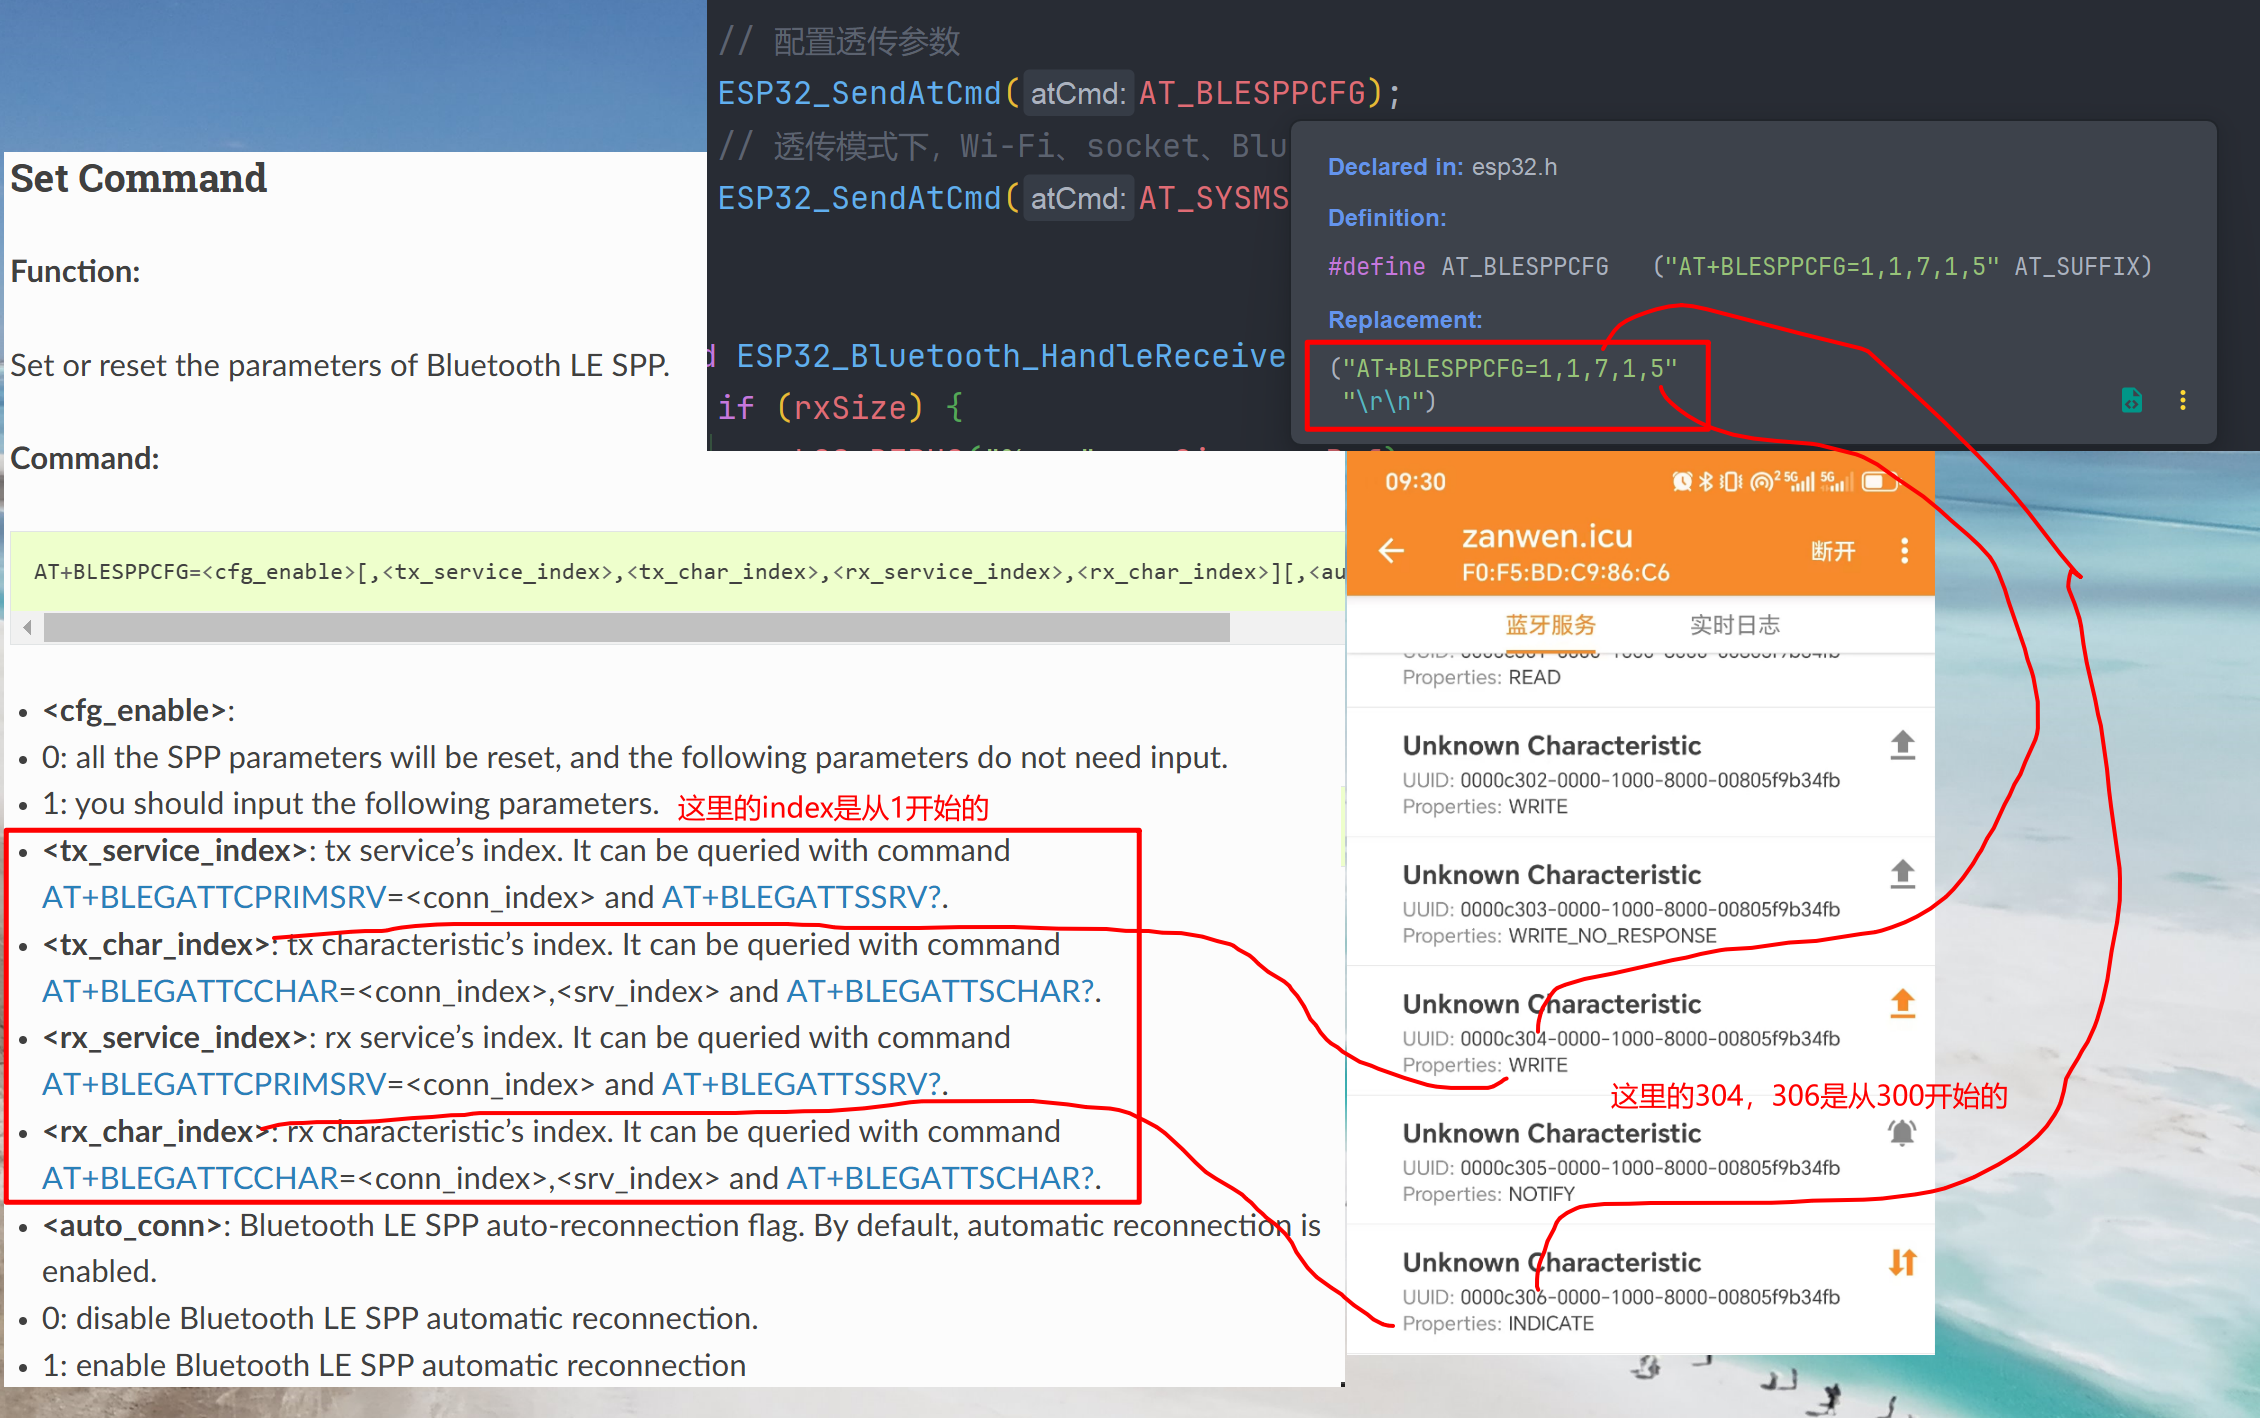The width and height of the screenshot is (2260, 1418).
Task: Open the AT+BLEGATTCCHAR link under tx_char_index
Action: (190, 991)
